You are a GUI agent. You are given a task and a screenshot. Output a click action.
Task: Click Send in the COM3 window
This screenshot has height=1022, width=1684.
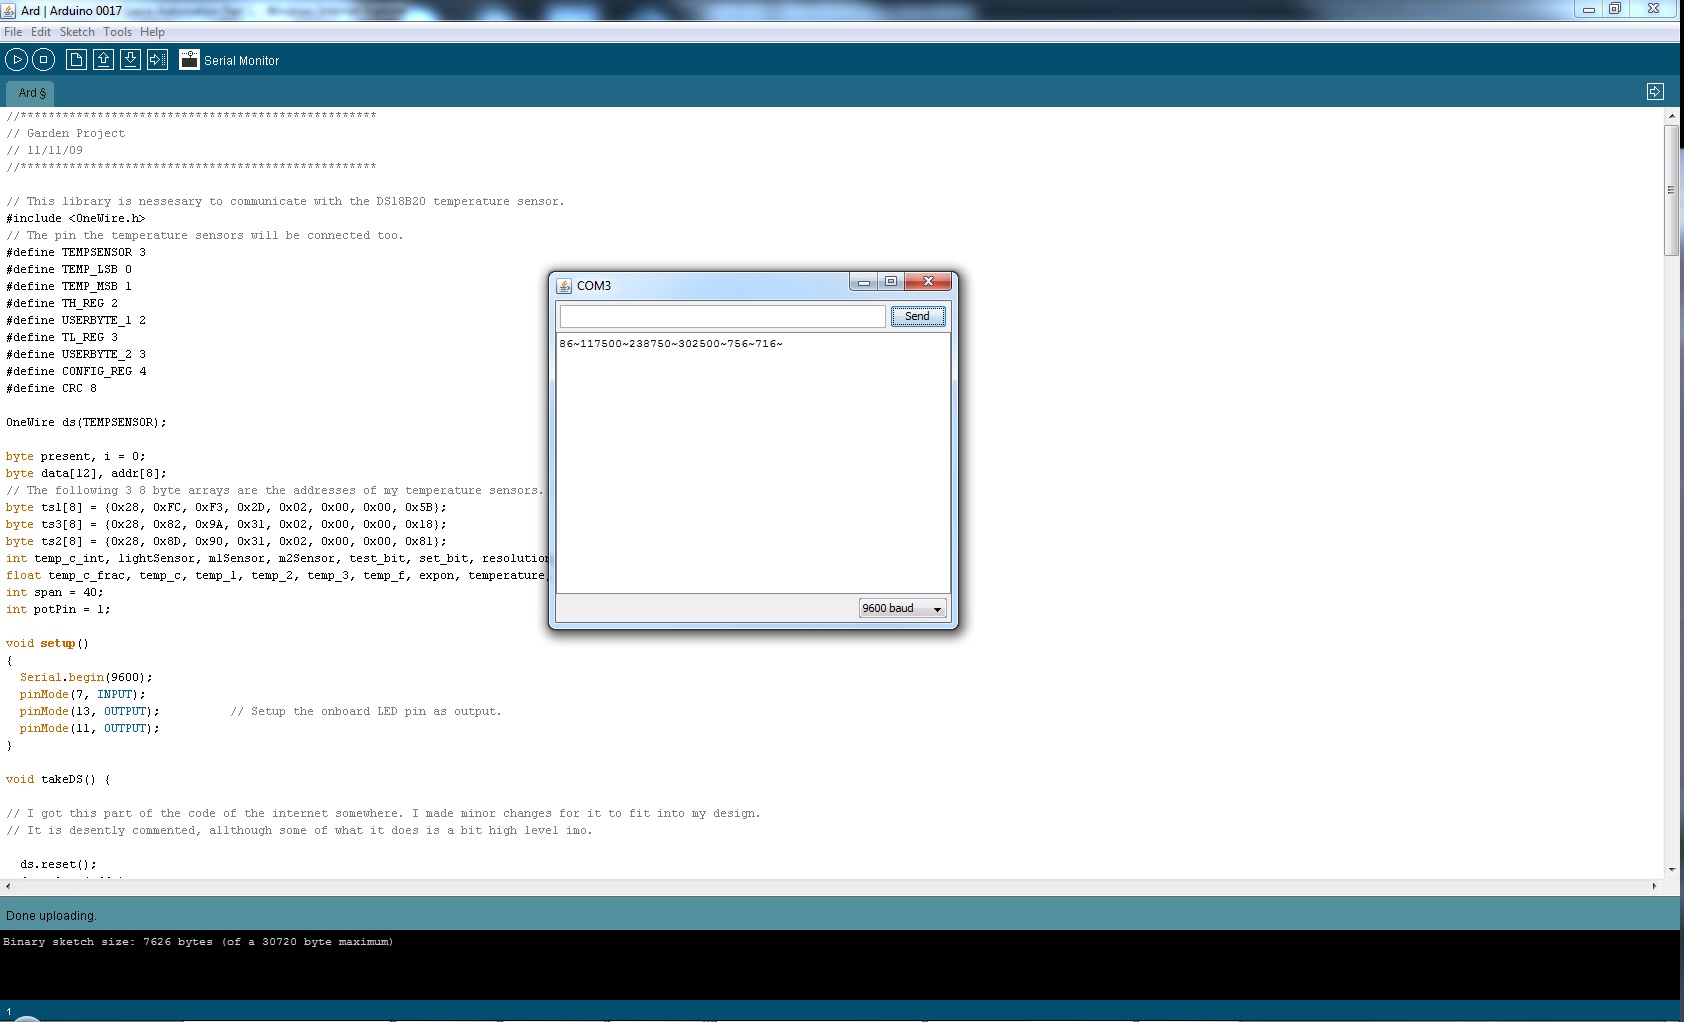917,316
